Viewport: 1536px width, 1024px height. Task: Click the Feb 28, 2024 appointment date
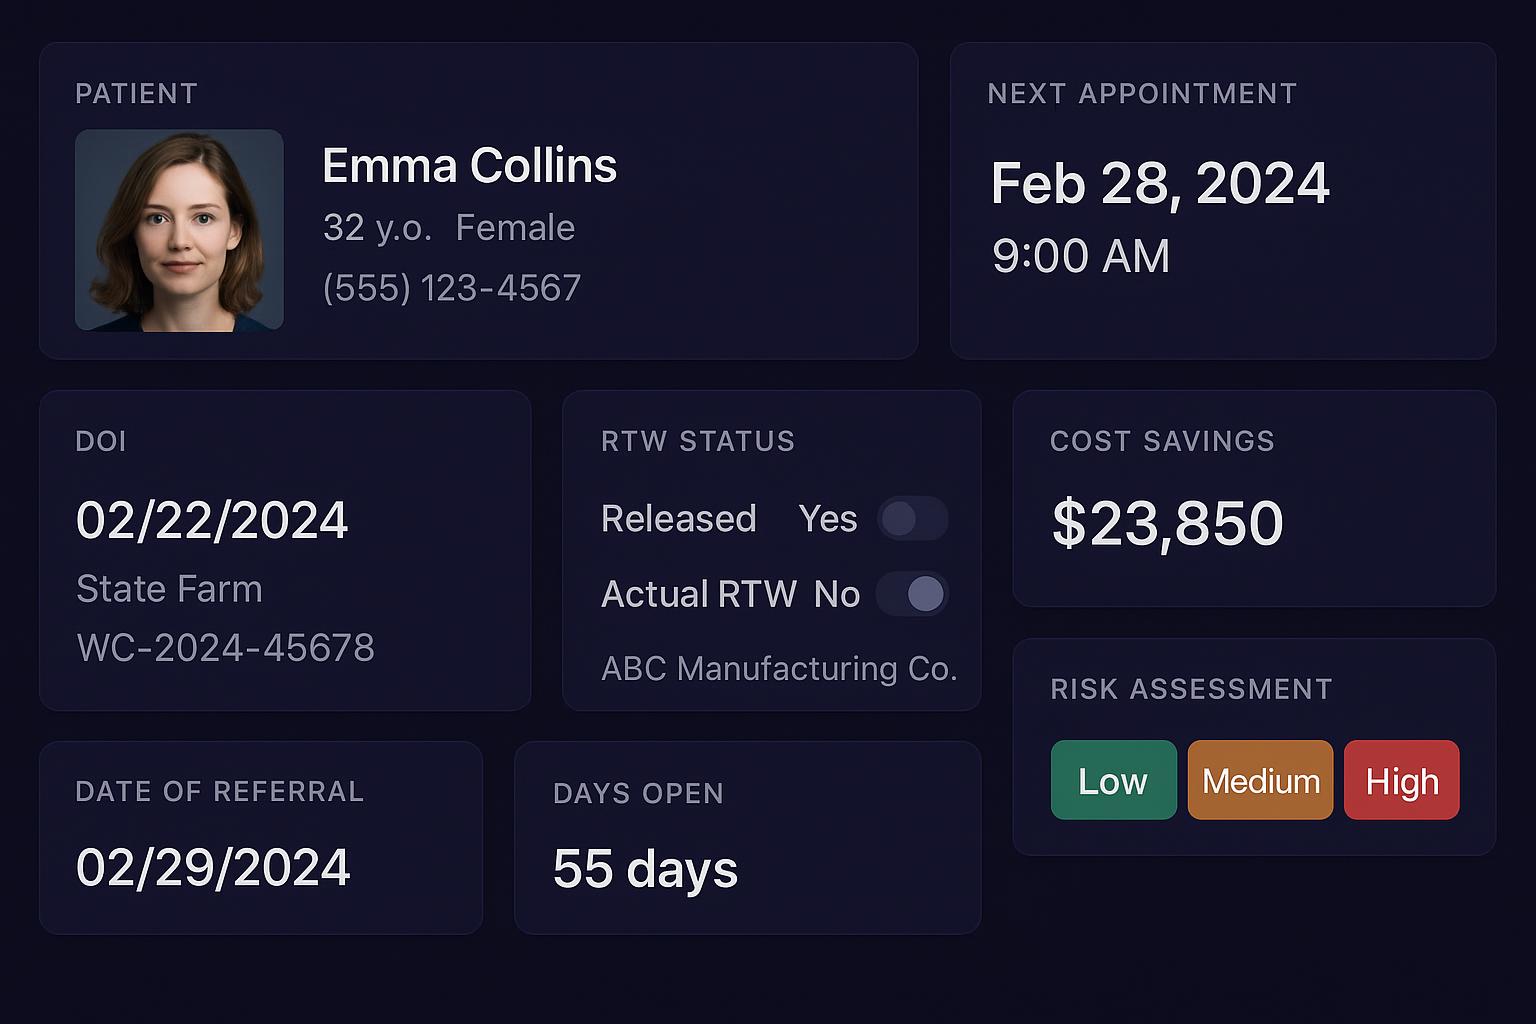pyautogui.click(x=1159, y=184)
